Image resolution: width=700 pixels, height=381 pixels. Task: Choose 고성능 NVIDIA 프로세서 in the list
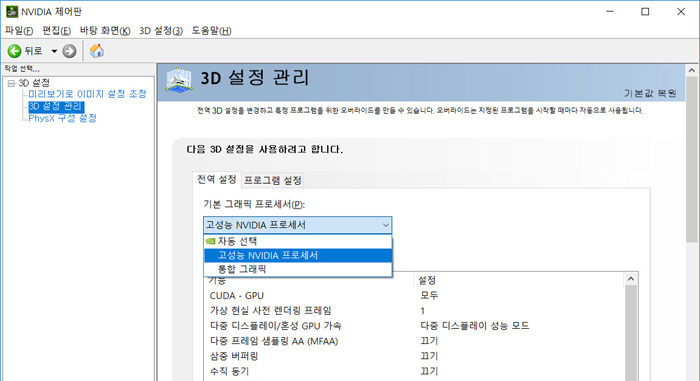coord(298,255)
